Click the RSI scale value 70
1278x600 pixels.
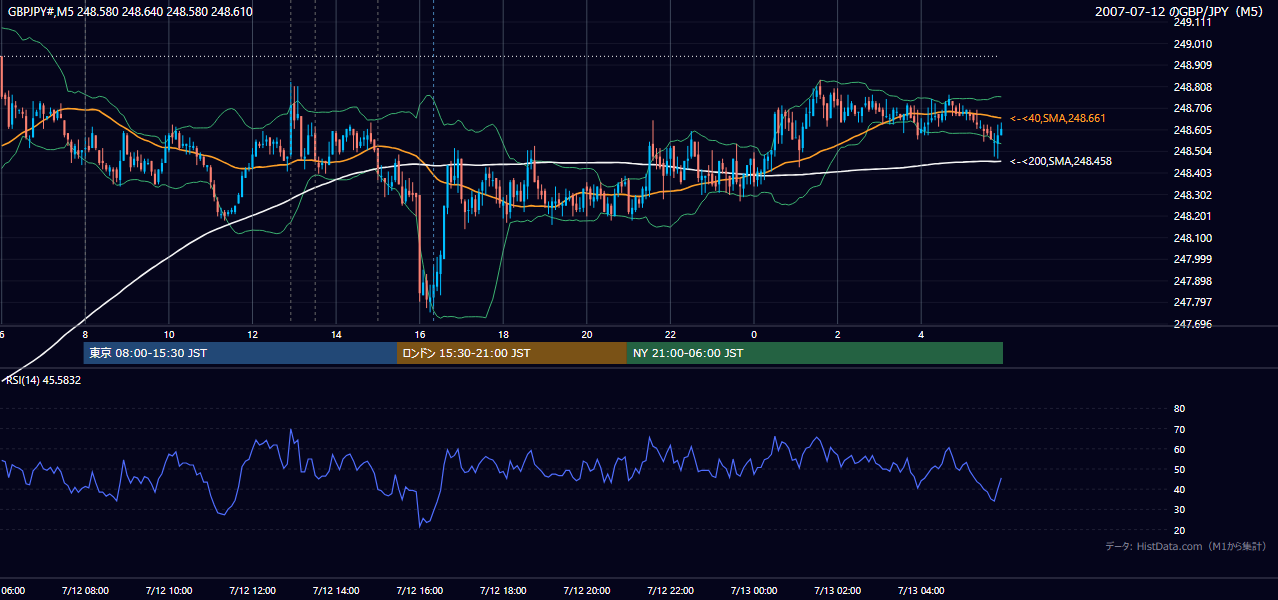[1179, 429]
